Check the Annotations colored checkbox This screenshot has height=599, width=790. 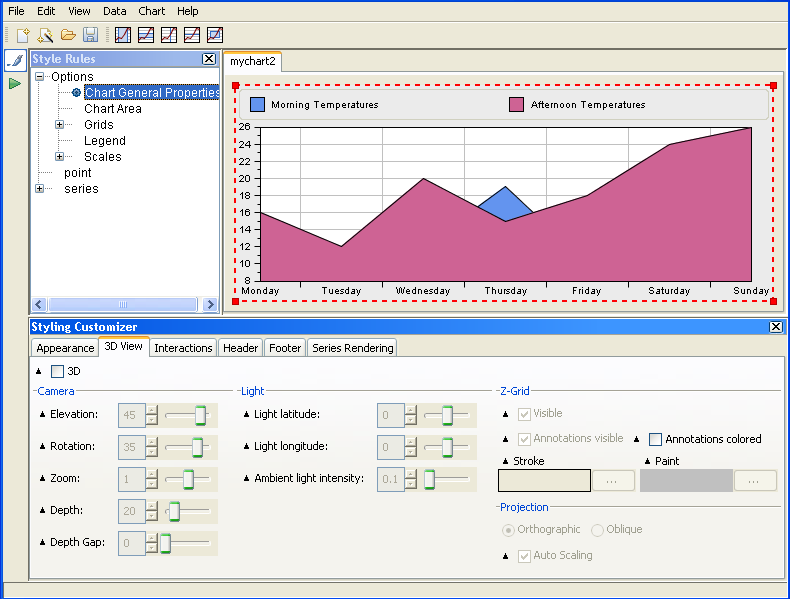[655, 439]
